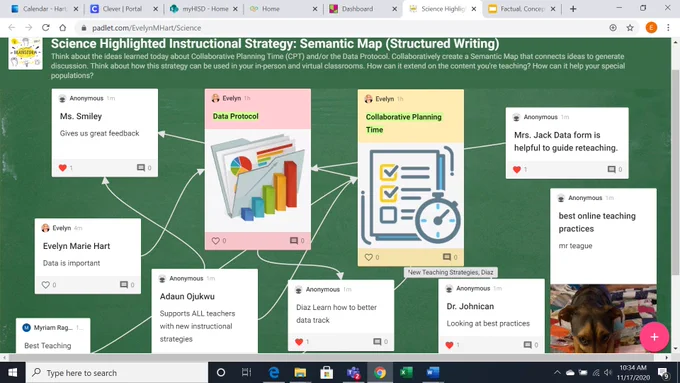
Task: Click the padlet brainstorm logo icon
Action: [x=26, y=53]
